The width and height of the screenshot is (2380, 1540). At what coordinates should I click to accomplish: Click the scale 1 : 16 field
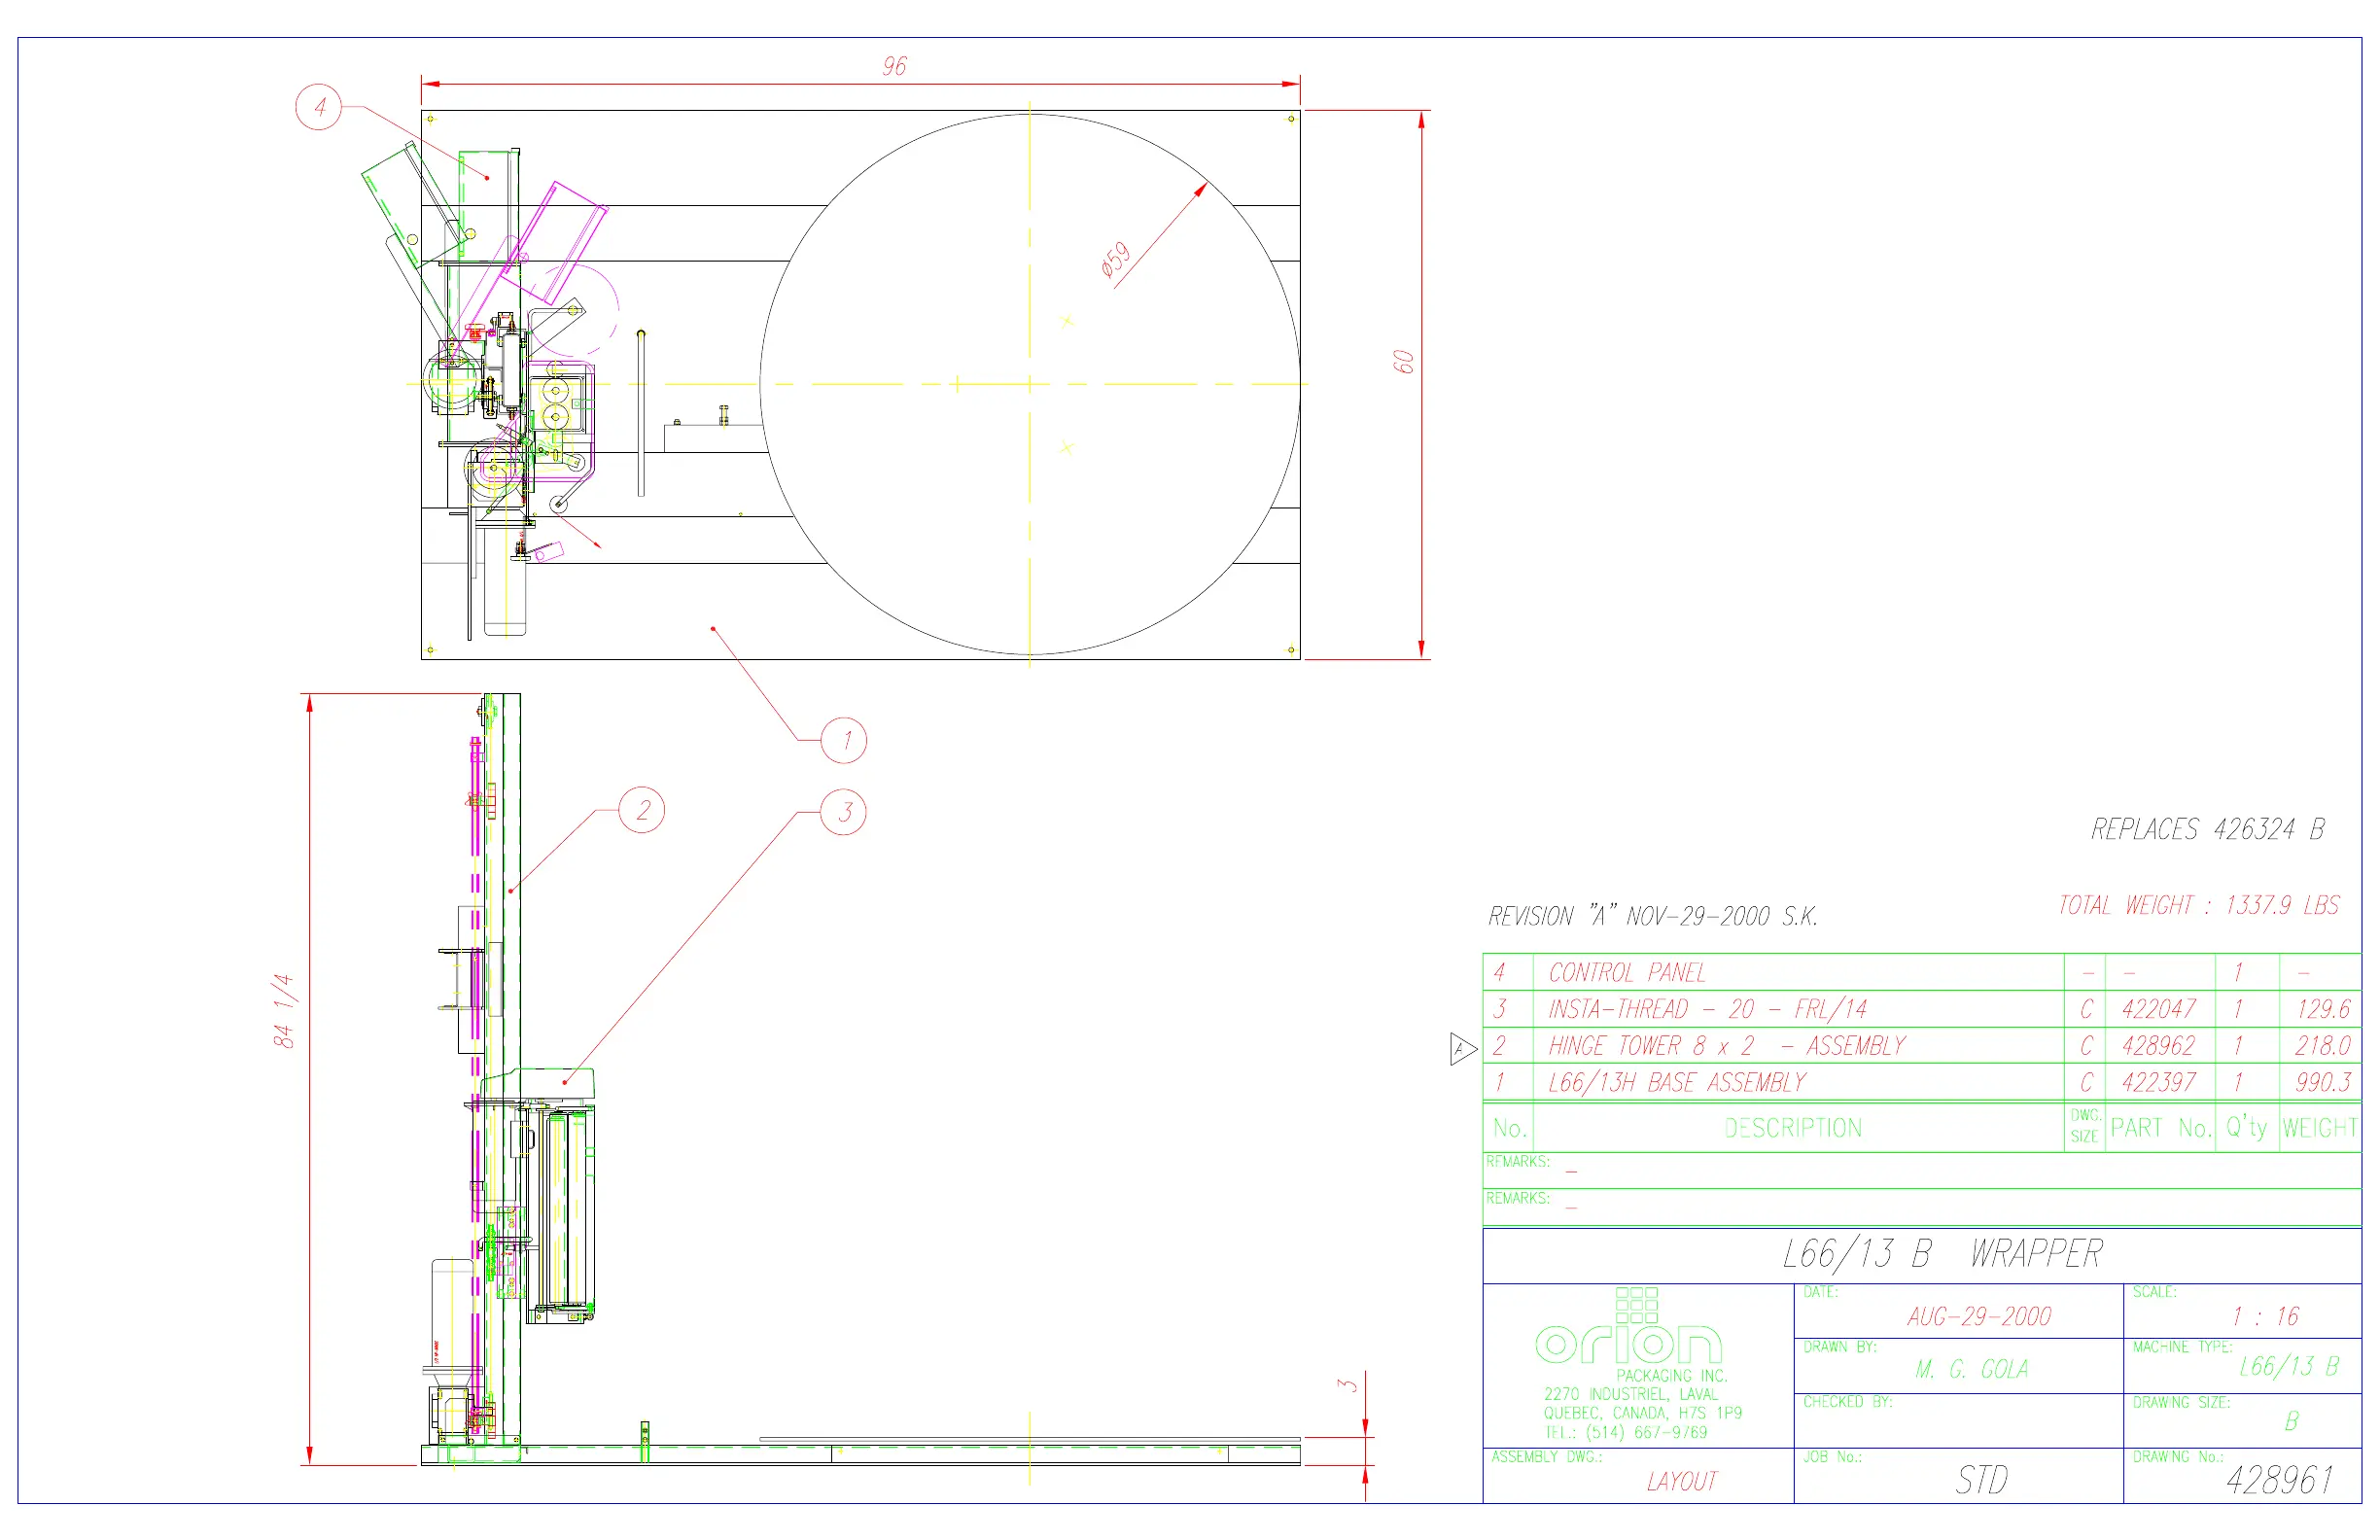point(2265,1316)
